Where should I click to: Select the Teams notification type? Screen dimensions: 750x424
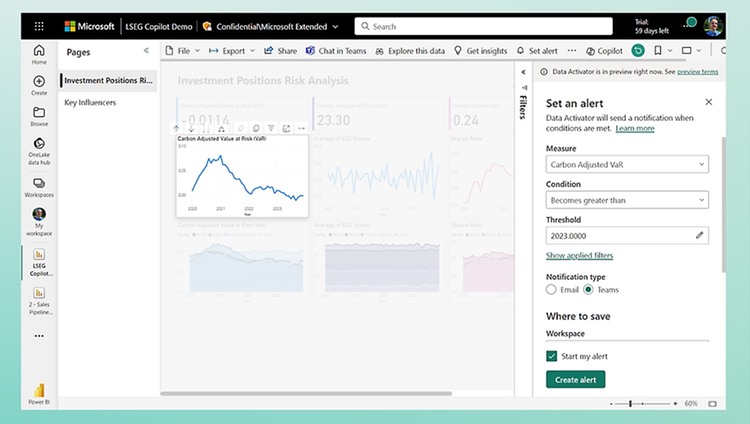coord(588,290)
